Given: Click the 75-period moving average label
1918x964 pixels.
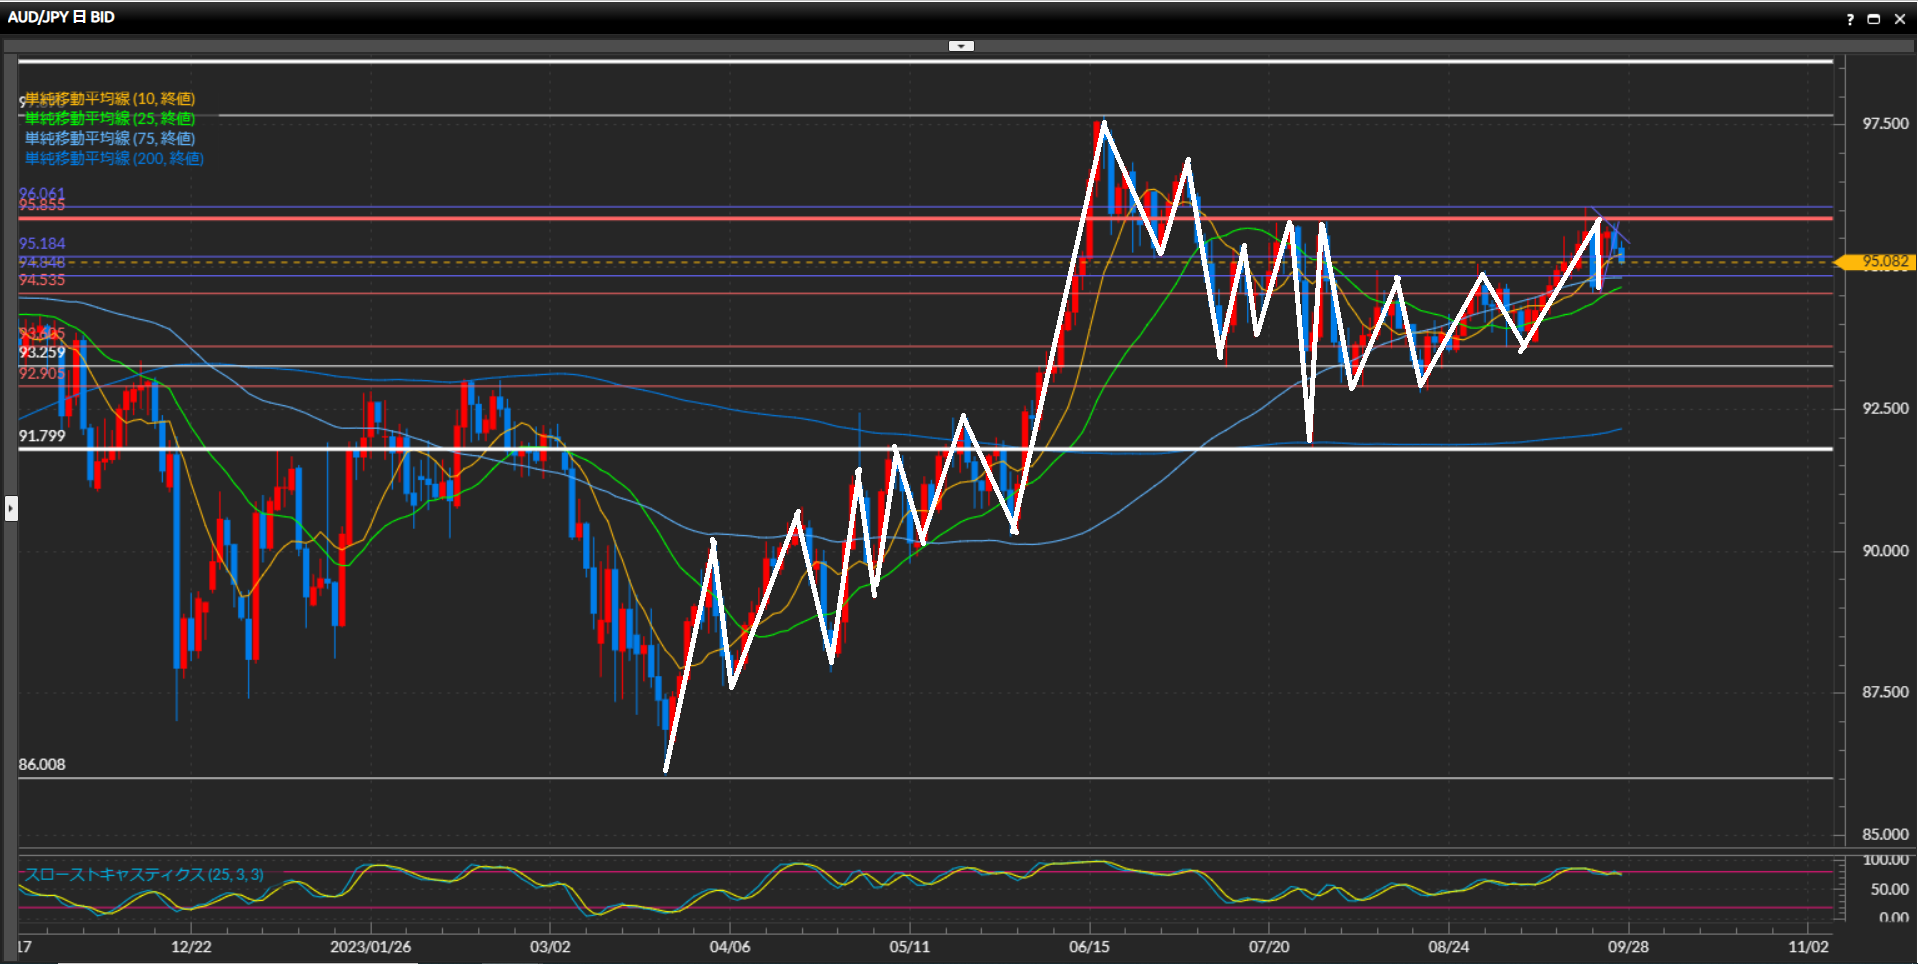Looking at the screenshot, I should (x=110, y=139).
